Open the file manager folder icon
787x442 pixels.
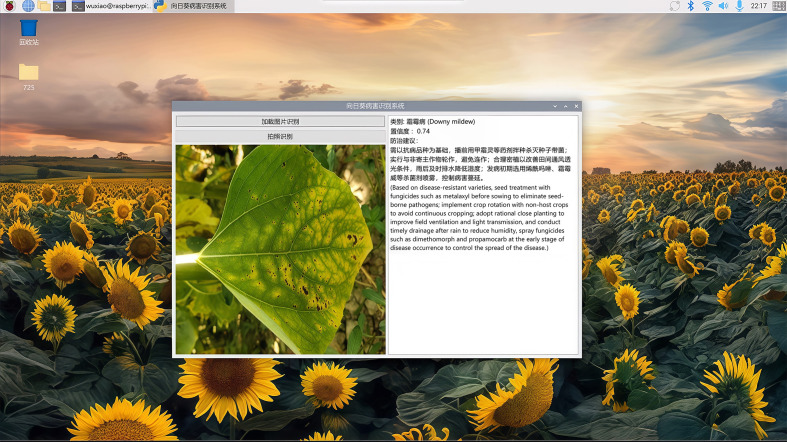44,6
